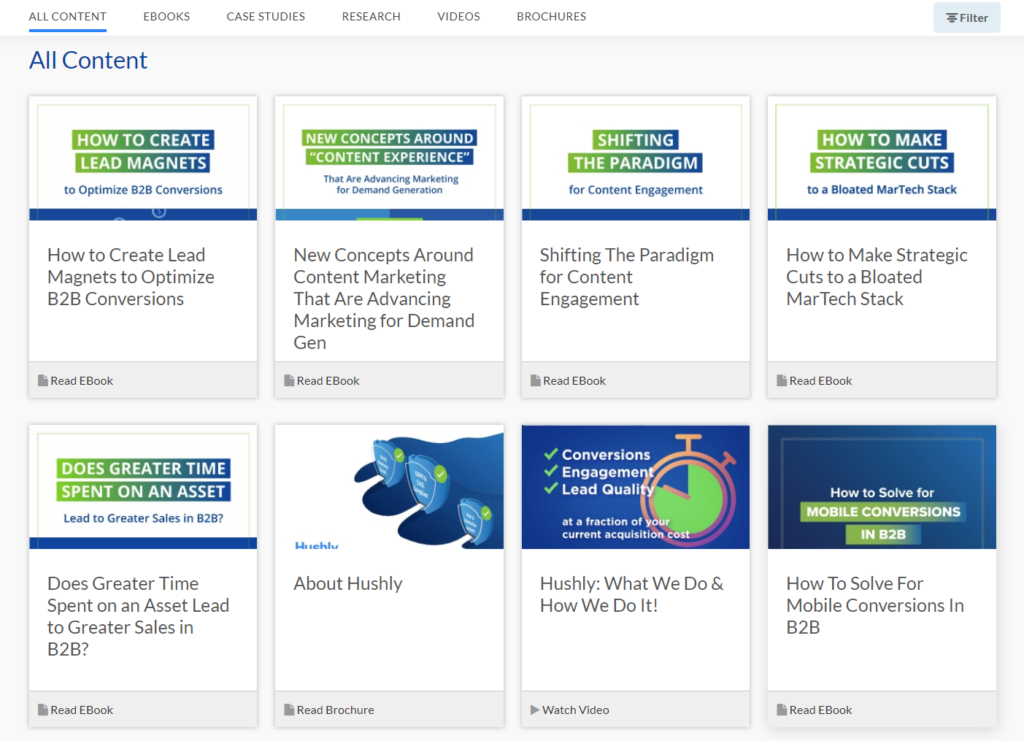Click document icon beside Read Brochure
Screen dimensions: 1024x741
click(289, 710)
